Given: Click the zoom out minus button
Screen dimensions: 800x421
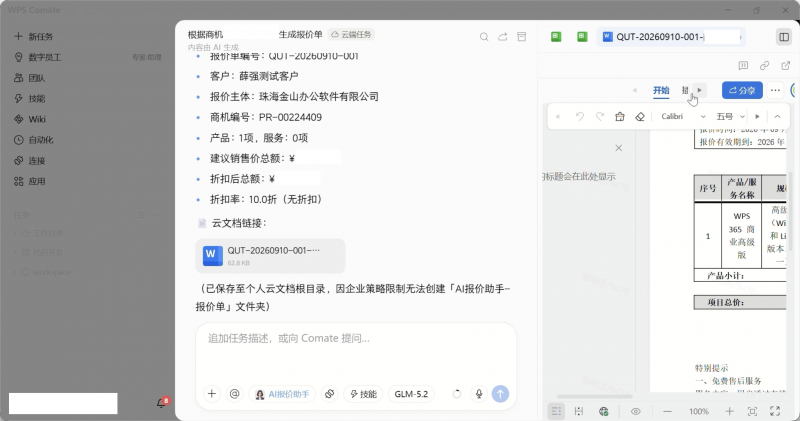Looking at the screenshot, I should [x=667, y=411].
